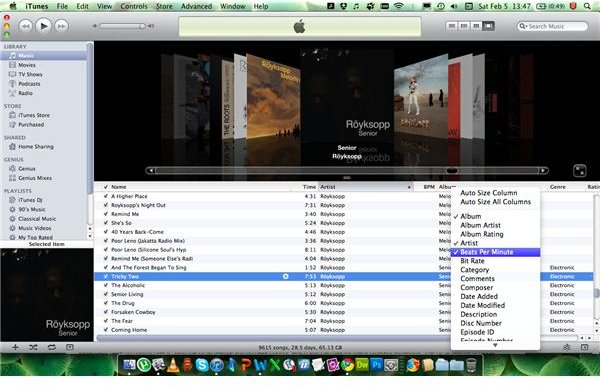Skip to the next track
The height and width of the screenshot is (386, 600).
click(62, 26)
